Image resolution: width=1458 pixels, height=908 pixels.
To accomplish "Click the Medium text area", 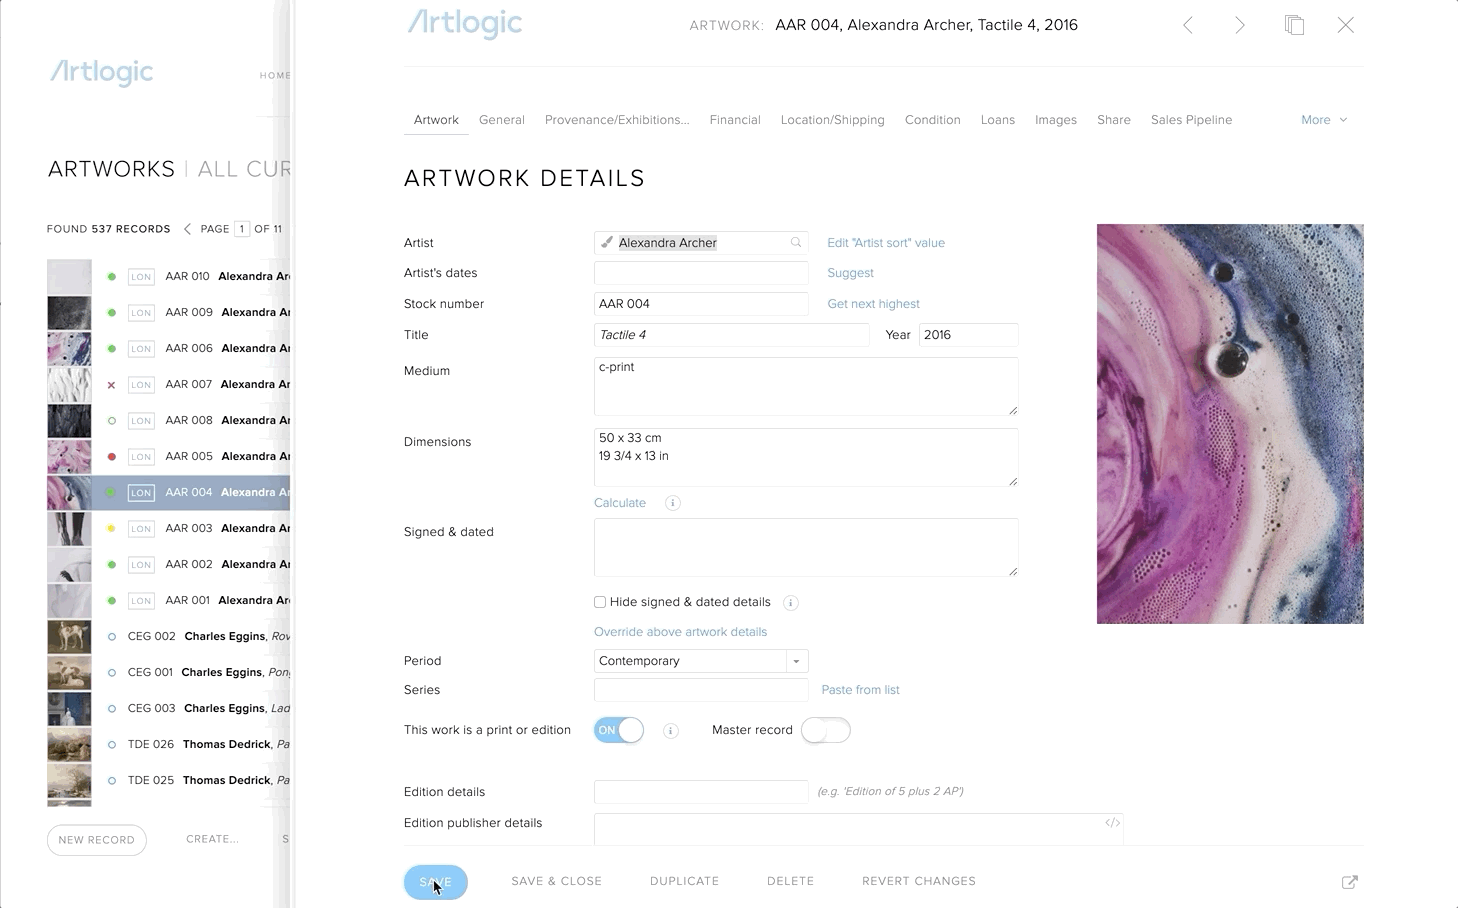I will 806,386.
